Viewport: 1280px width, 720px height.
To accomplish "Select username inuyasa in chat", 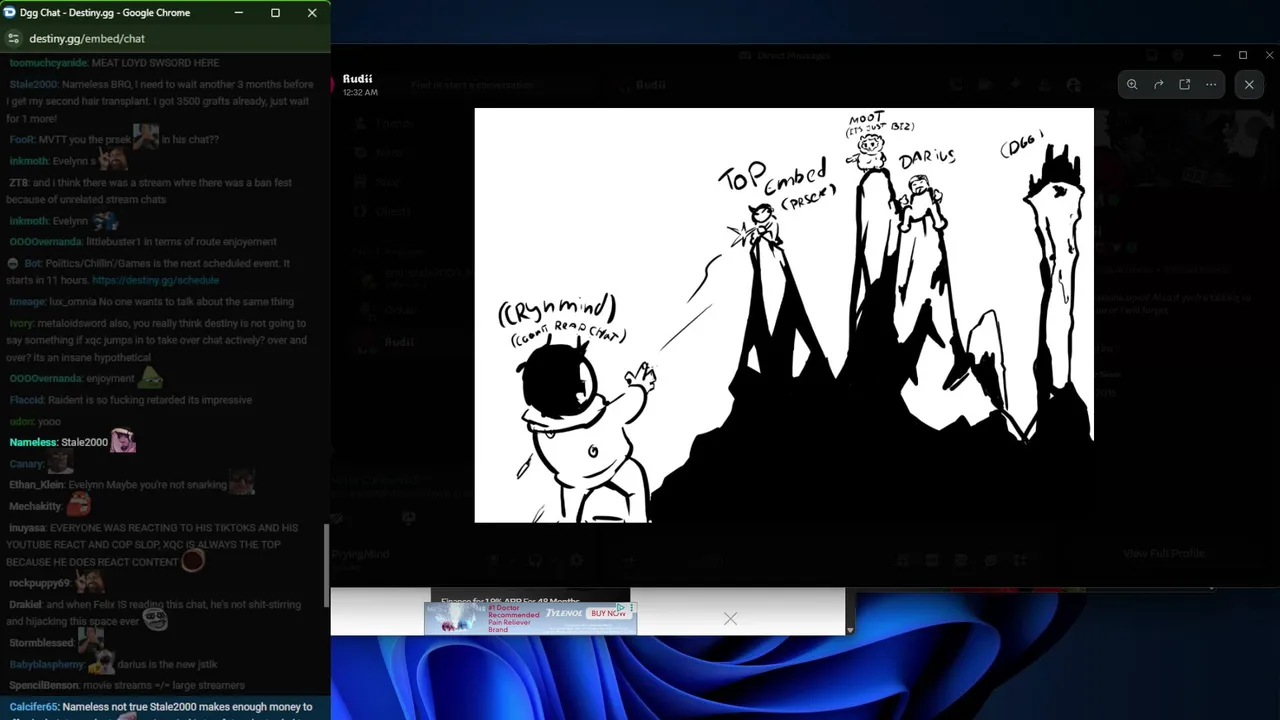I will pyautogui.click(x=27, y=528).
